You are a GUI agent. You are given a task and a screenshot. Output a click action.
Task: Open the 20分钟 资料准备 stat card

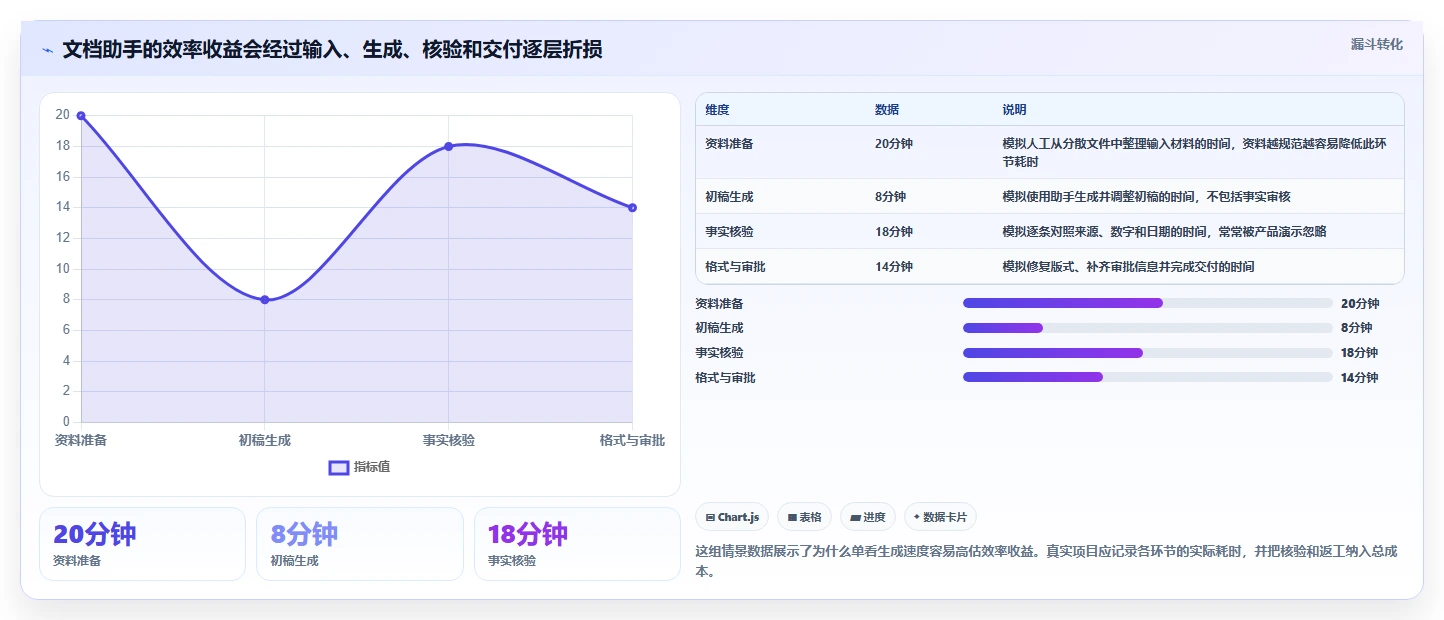(x=142, y=544)
